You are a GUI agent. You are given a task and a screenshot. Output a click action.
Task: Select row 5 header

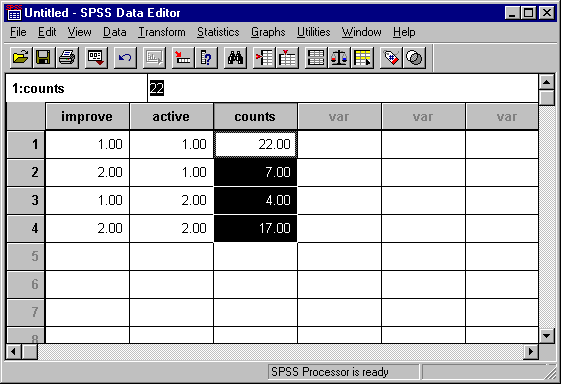(x=26, y=256)
